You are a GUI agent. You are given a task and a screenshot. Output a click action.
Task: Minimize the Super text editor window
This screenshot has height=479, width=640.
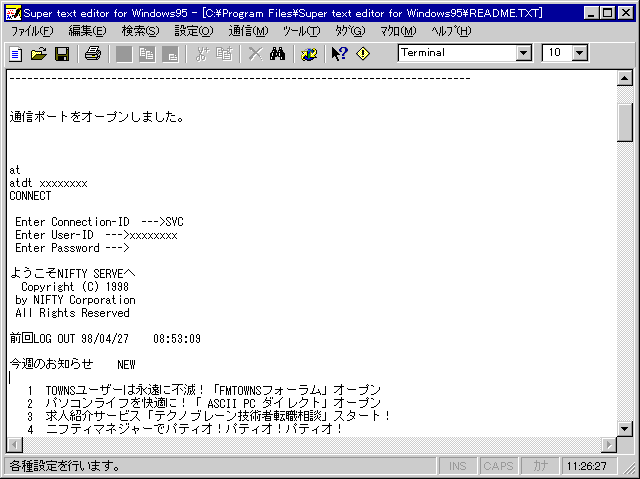pyautogui.click(x=591, y=13)
